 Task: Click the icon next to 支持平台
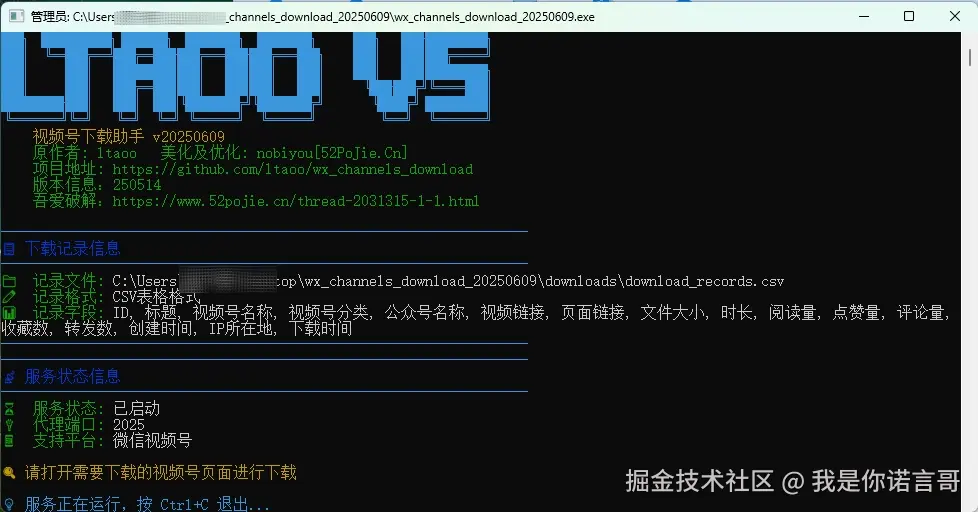pyautogui.click(x=9, y=441)
